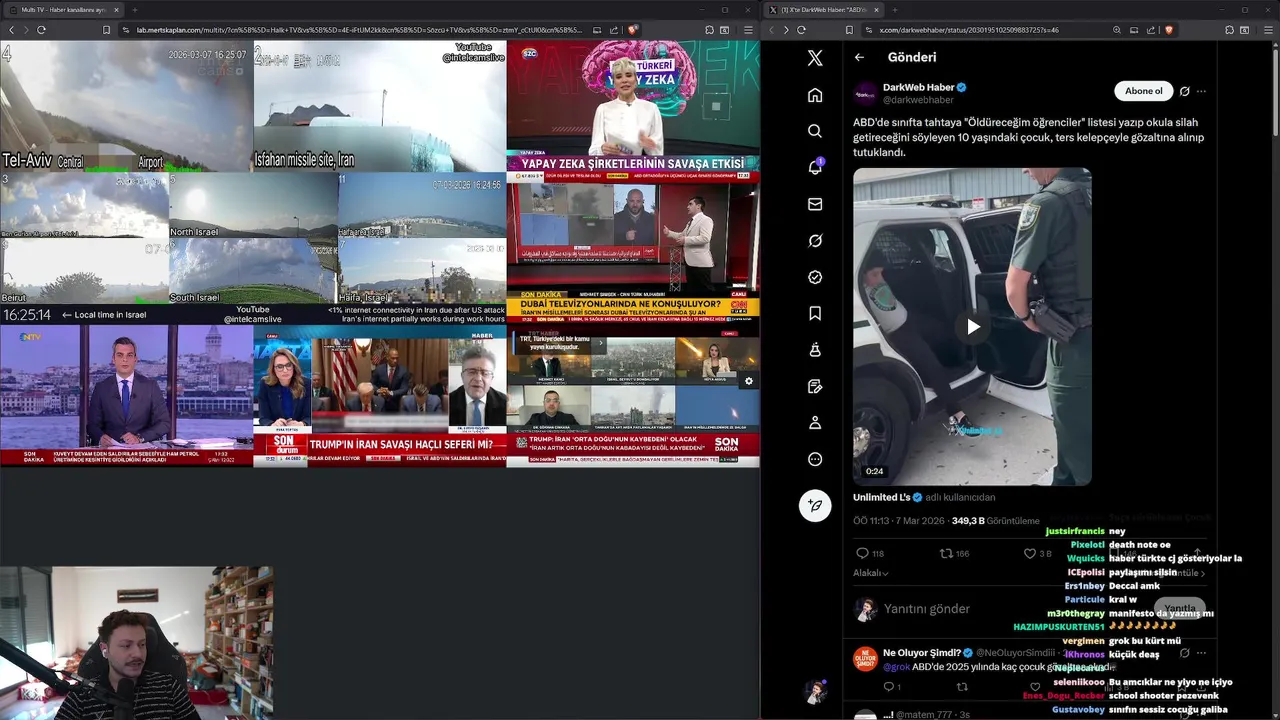Open Profile person icon in X sidebar
1280x720 pixels.
[x=815, y=423]
